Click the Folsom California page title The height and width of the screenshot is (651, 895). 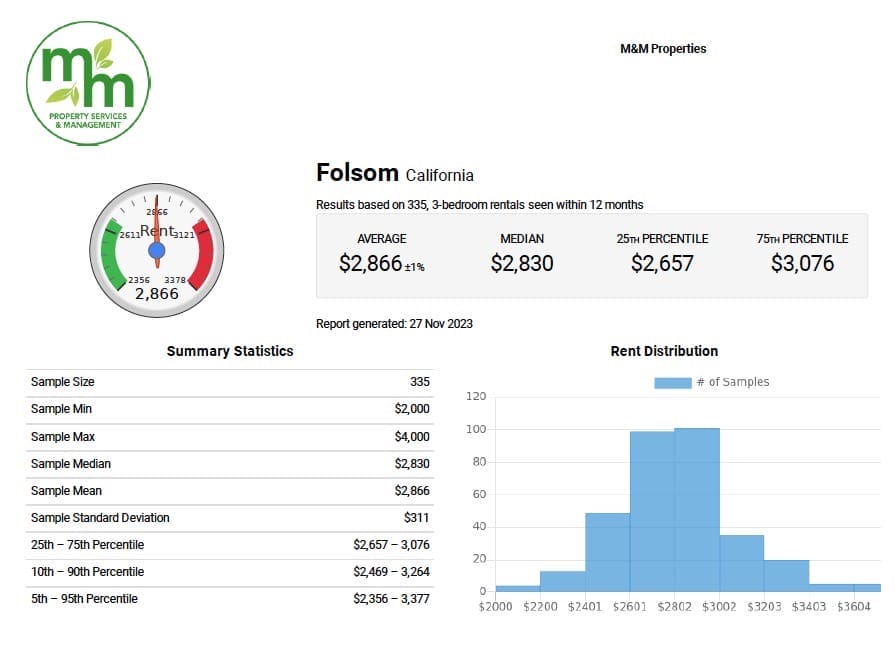pos(393,172)
